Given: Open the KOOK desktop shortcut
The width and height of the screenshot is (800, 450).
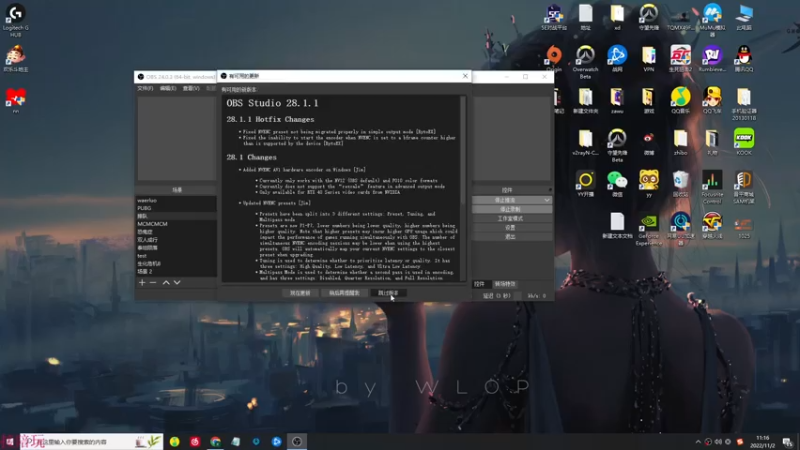Looking at the screenshot, I should click(x=744, y=142).
